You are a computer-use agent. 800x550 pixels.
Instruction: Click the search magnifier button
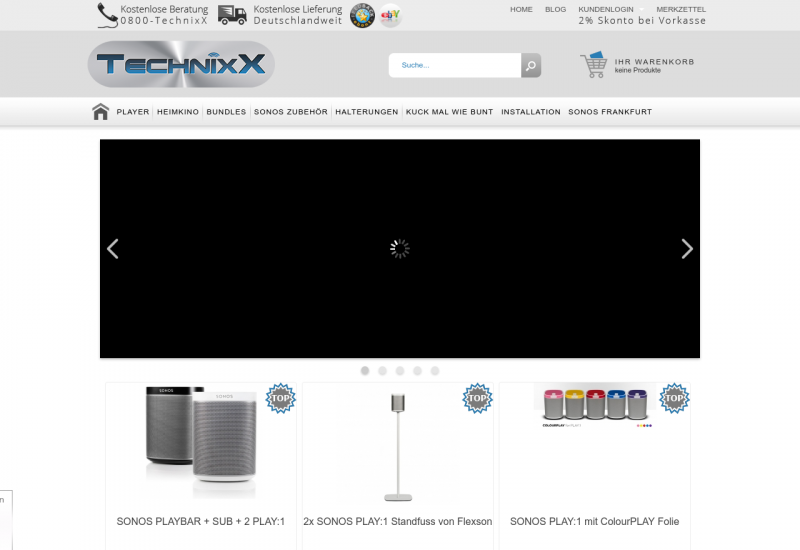click(531, 66)
